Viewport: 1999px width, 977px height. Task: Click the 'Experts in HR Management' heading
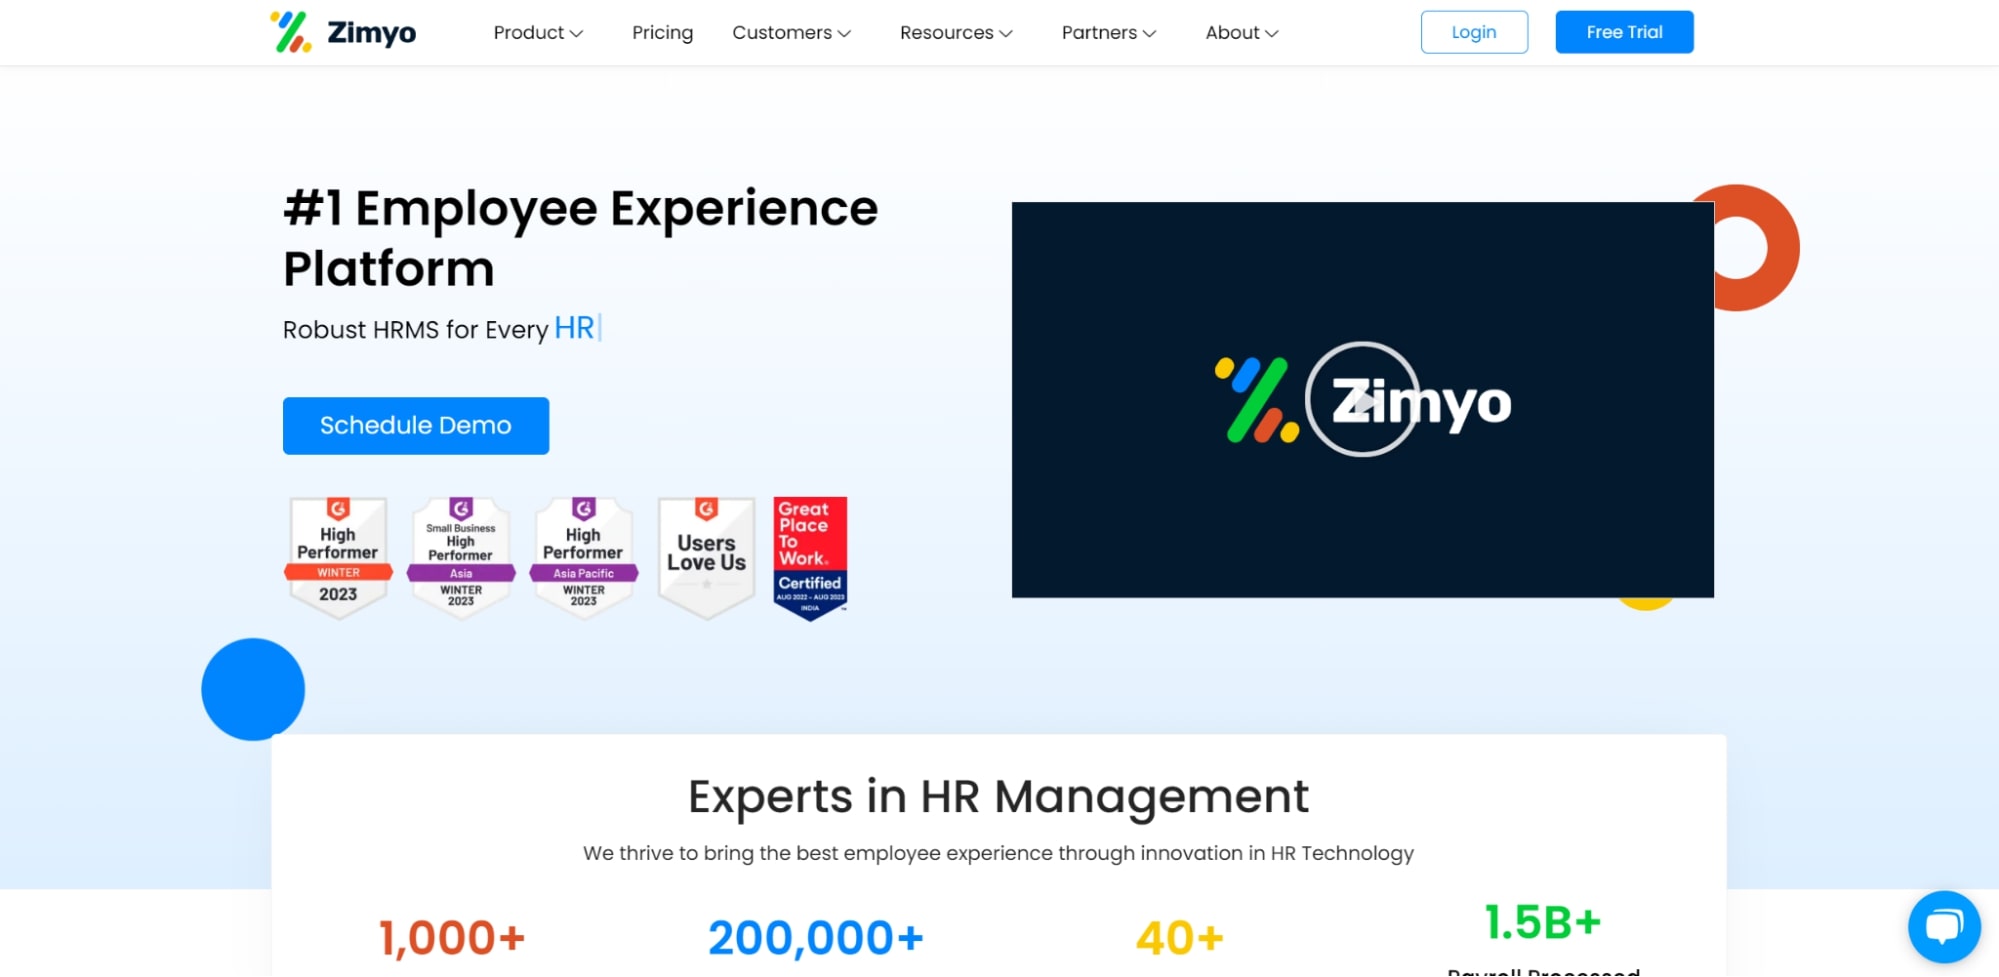[998, 797]
